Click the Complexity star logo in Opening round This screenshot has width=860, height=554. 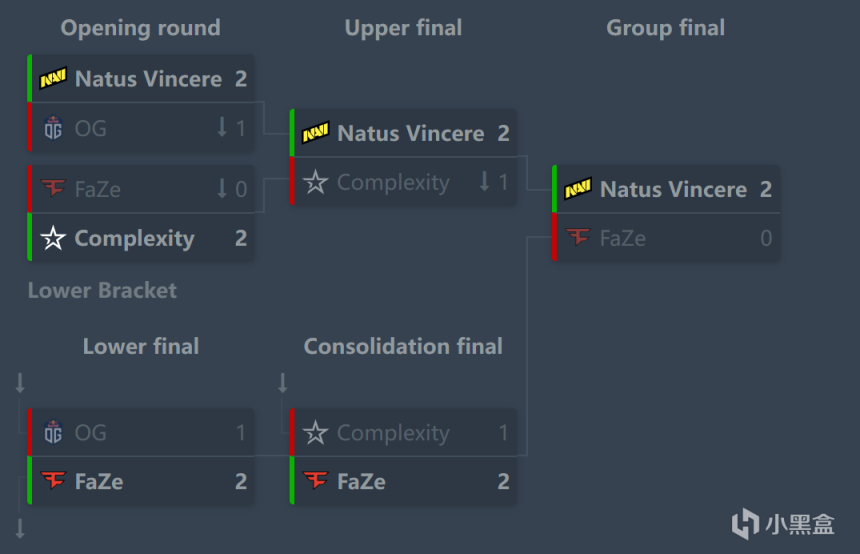click(x=53, y=238)
